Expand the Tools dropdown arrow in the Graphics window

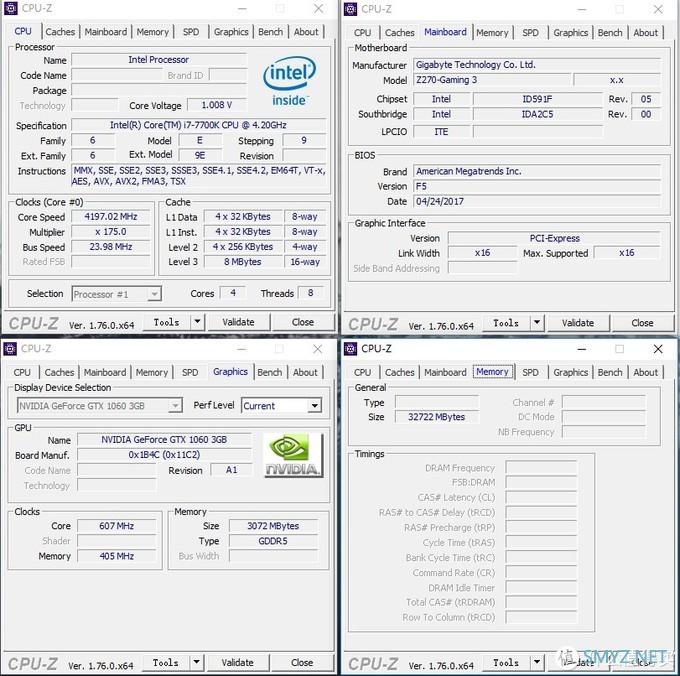[196, 662]
